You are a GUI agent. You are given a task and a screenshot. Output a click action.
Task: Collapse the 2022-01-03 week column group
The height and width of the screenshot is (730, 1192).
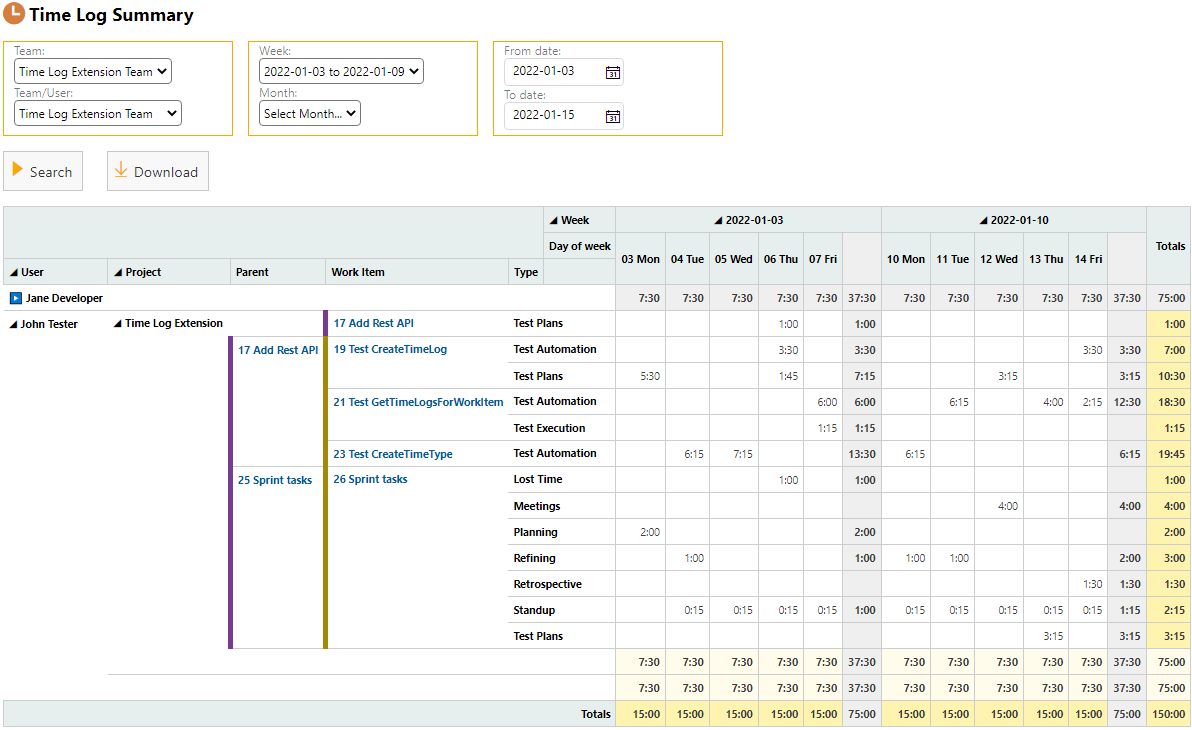(718, 220)
